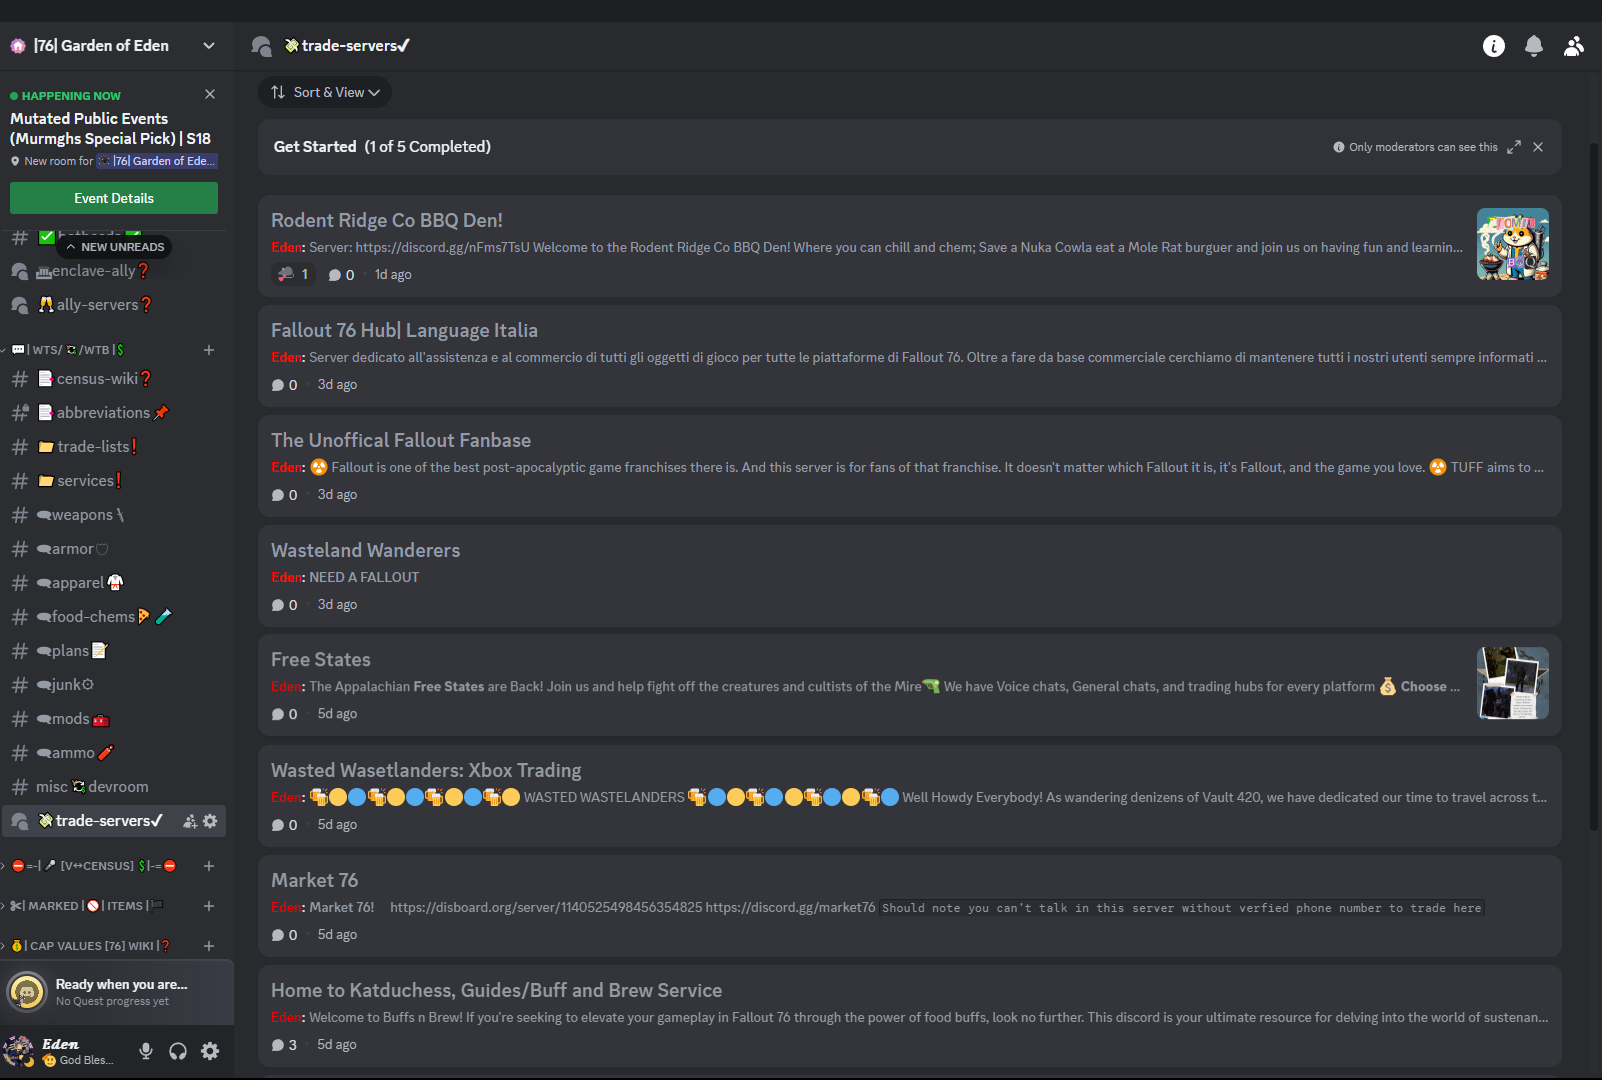Click the invite people icon on trade-servers
Viewport: 1602px width, 1080px height.
[190, 821]
